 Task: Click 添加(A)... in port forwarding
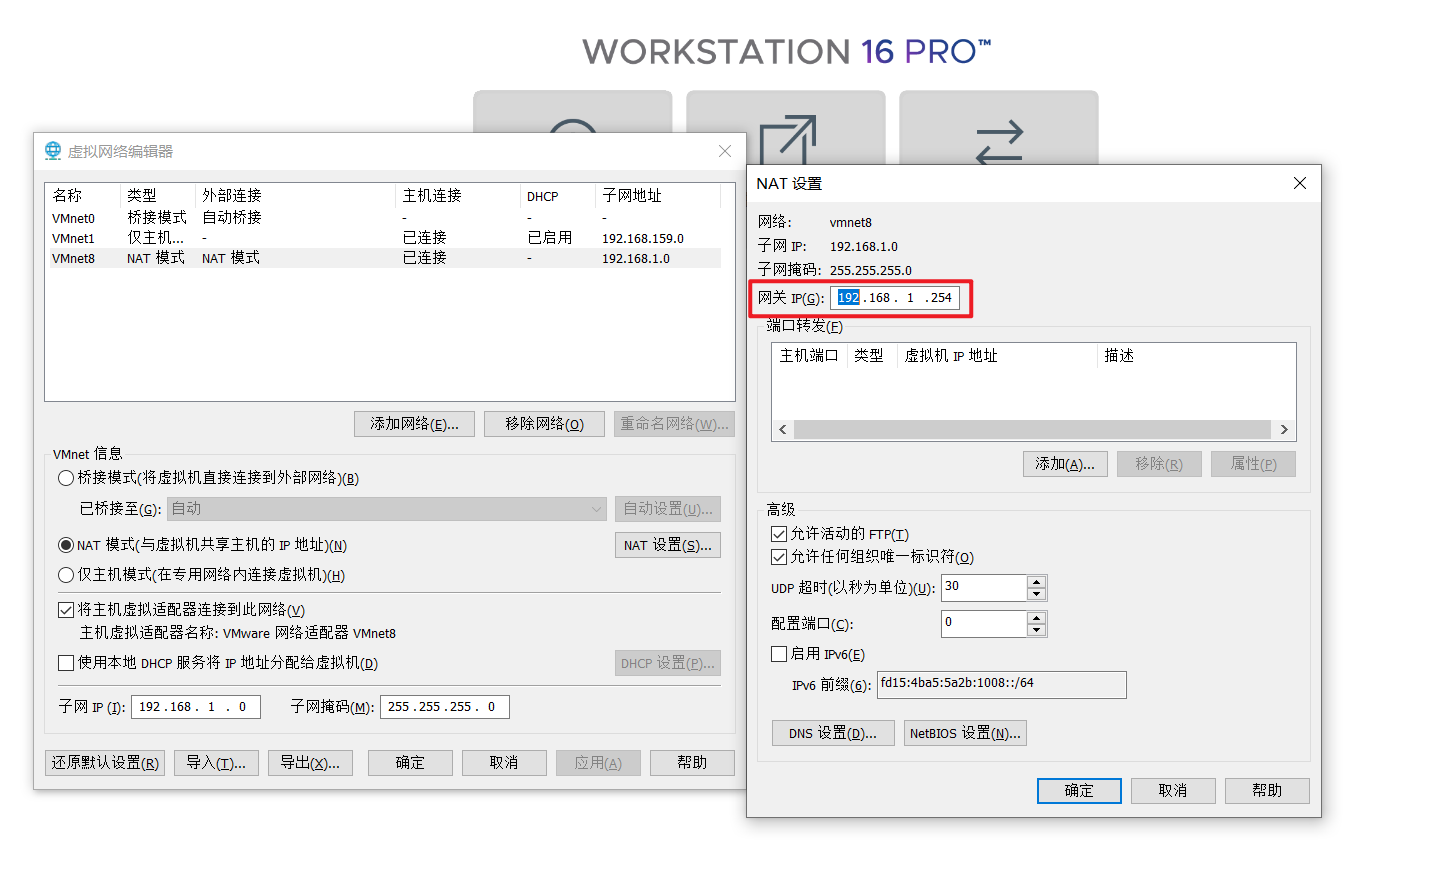1065,464
